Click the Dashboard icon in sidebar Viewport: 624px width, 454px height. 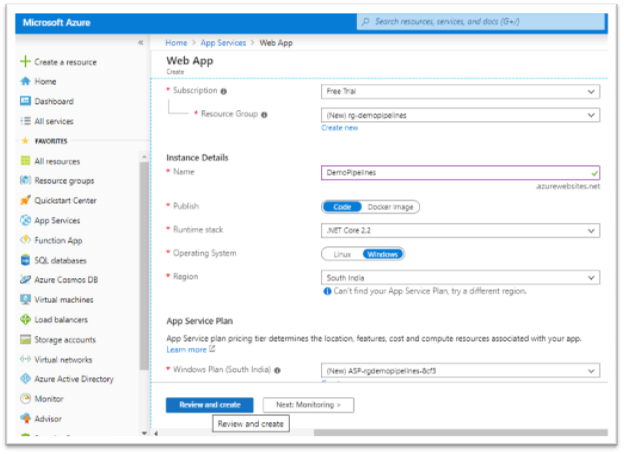tap(25, 101)
